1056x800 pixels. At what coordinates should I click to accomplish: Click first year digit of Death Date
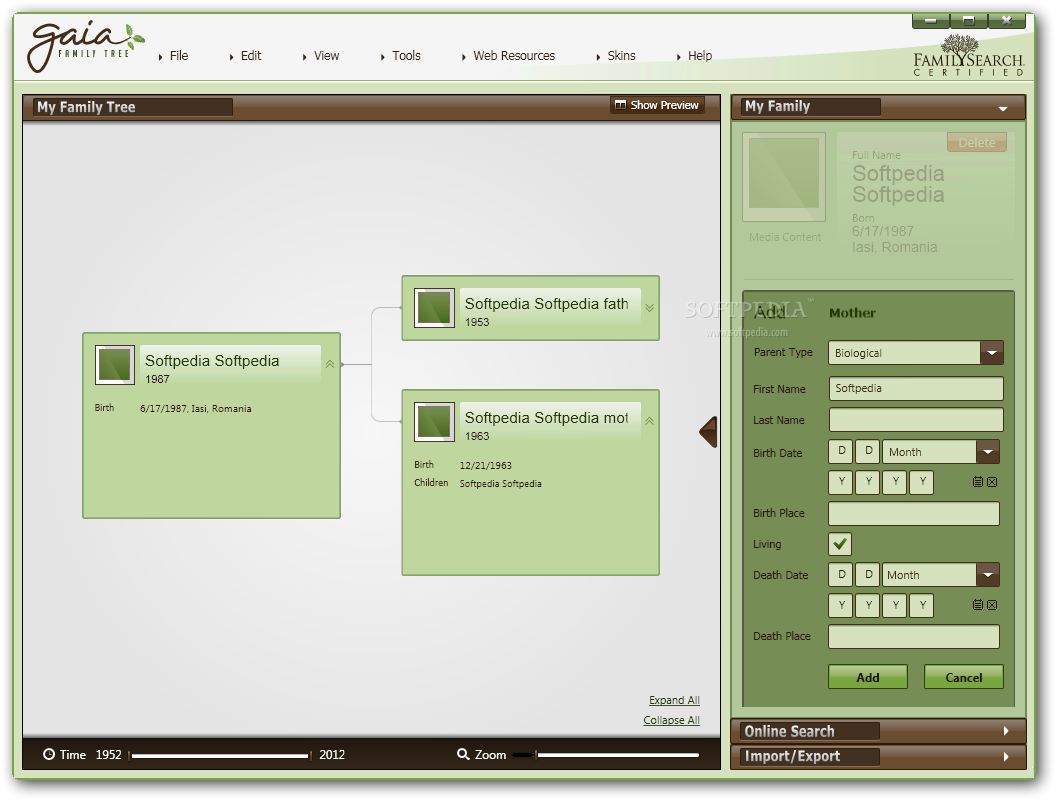pos(841,605)
